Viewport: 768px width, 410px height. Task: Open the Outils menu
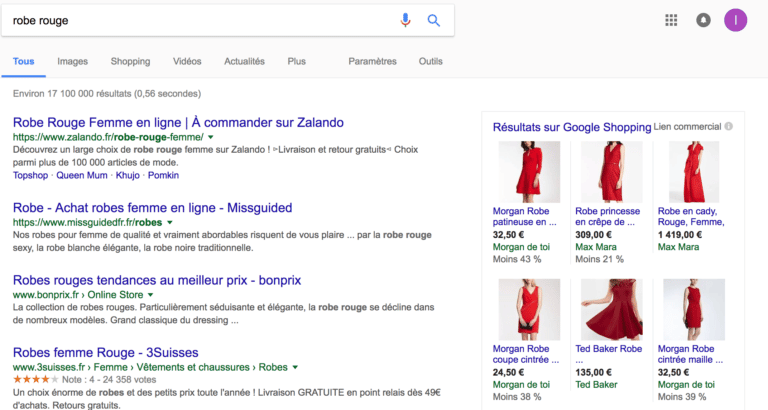pyautogui.click(x=431, y=61)
